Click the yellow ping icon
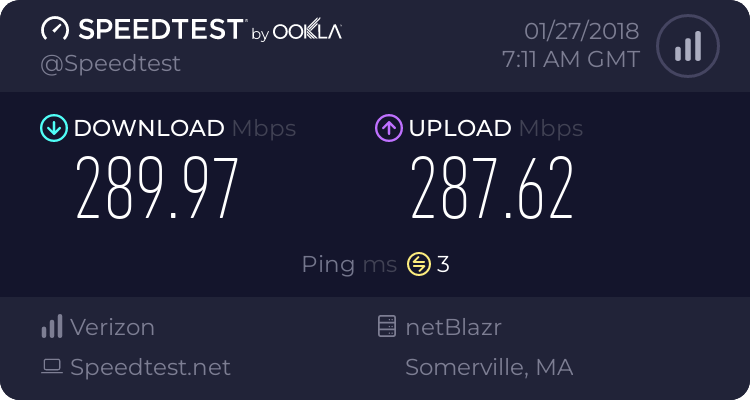Viewport: 750px width, 400px height. (418, 265)
